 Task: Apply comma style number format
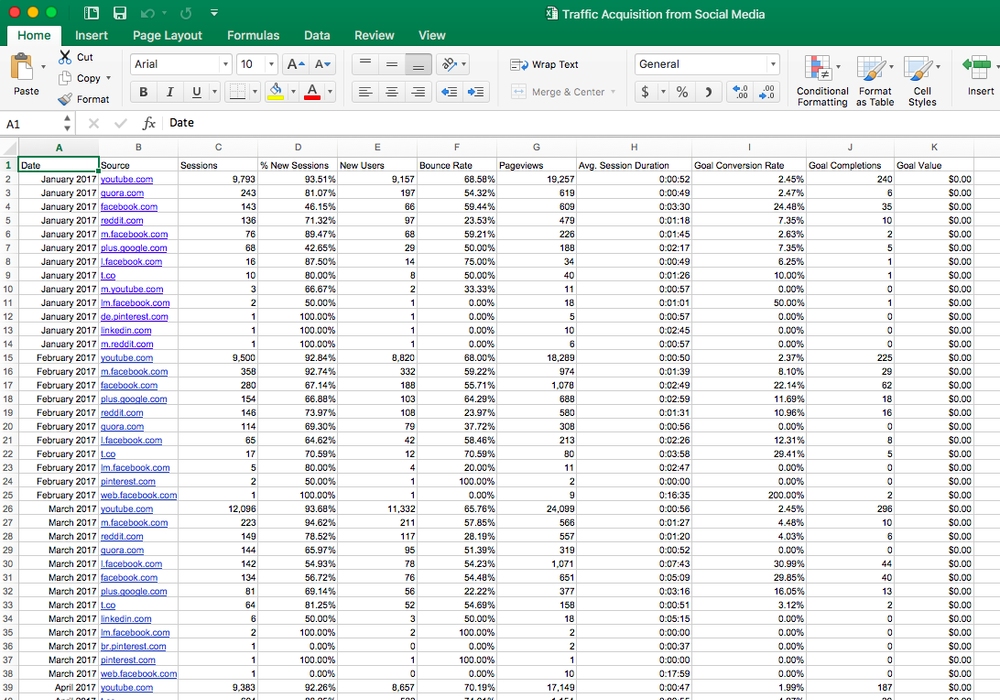coord(708,92)
